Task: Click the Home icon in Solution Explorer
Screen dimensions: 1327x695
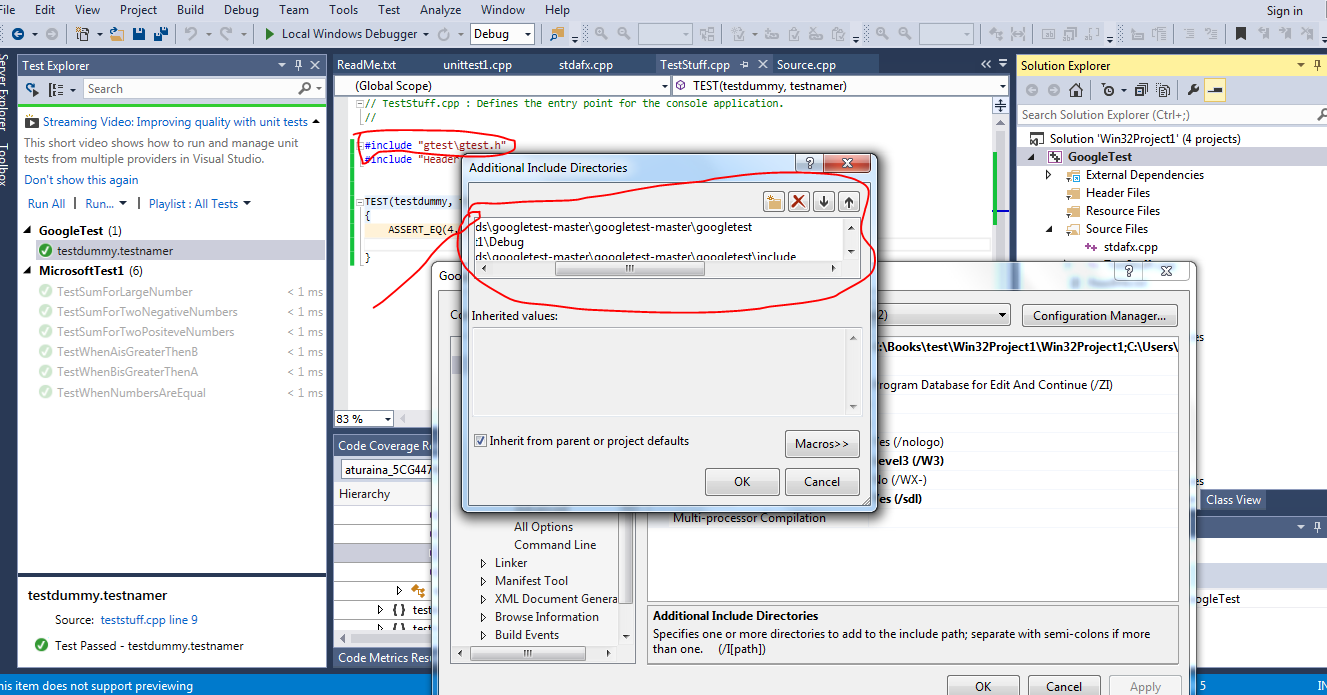Action: coord(1076,89)
